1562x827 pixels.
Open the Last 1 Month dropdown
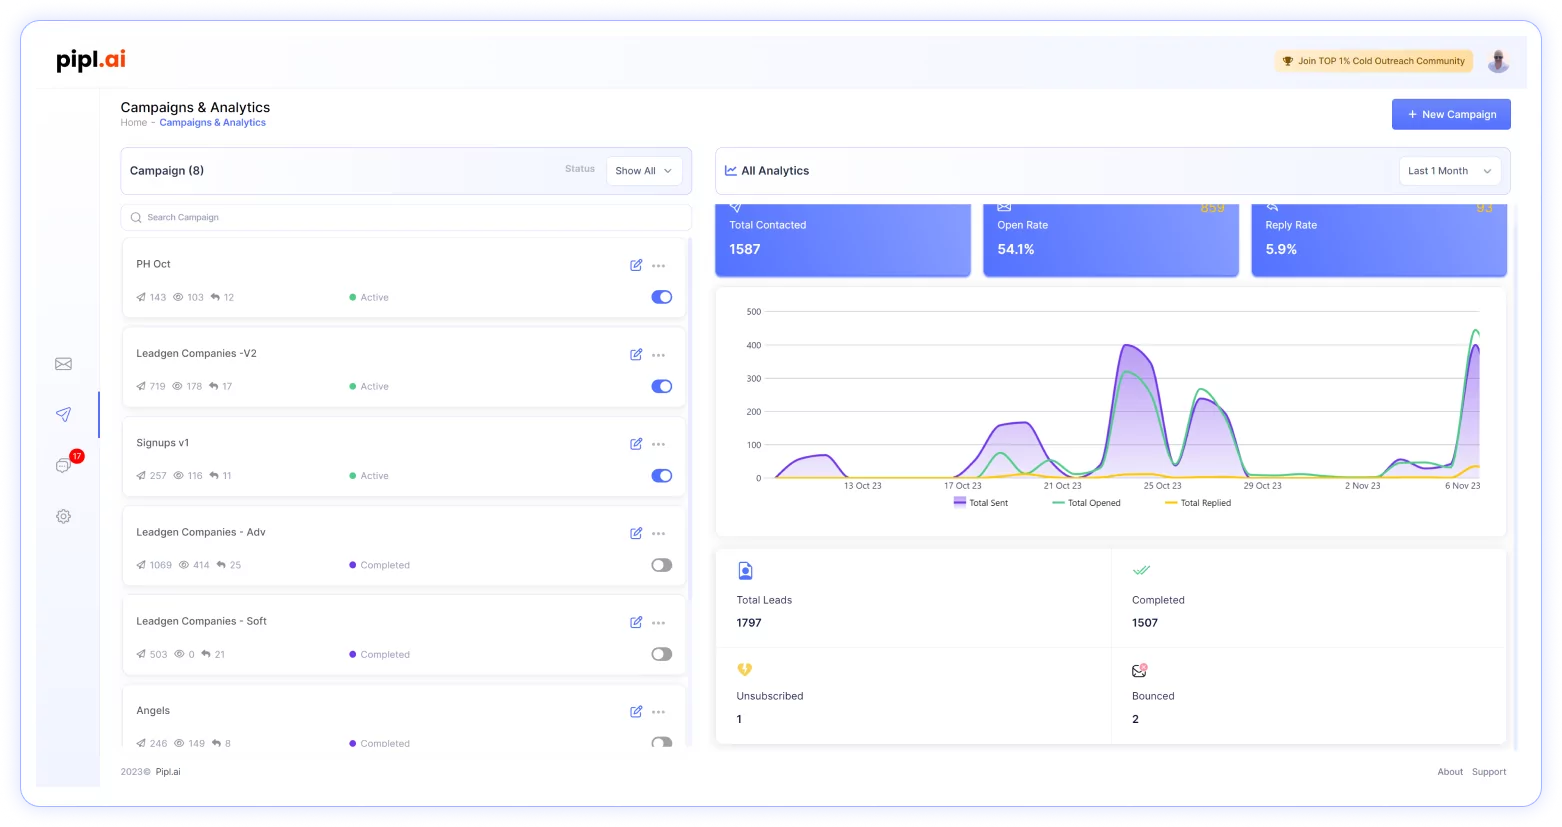click(x=1449, y=171)
